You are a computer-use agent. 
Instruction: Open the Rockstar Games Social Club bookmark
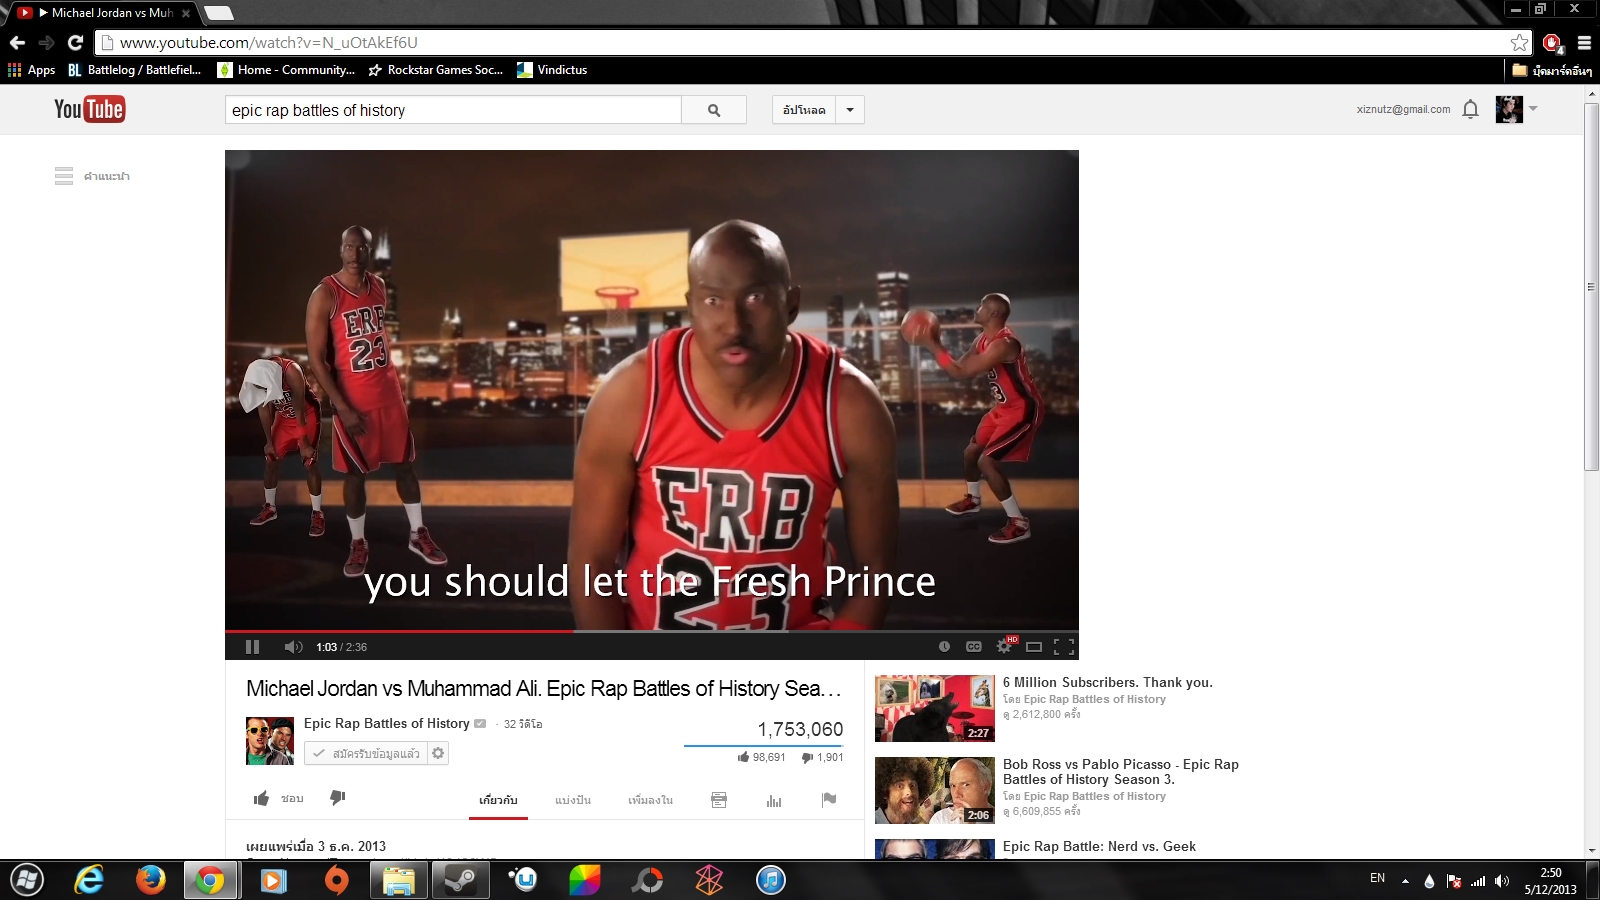click(436, 70)
